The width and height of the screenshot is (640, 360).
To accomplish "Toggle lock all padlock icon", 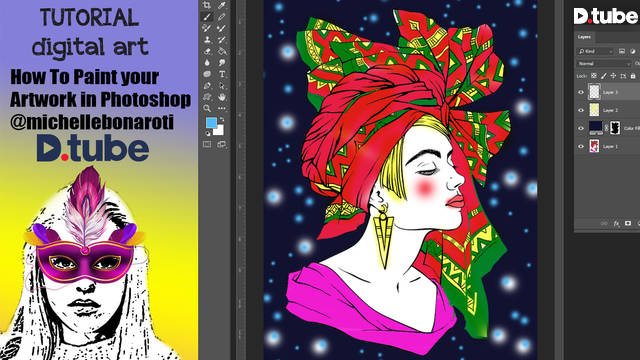I will (x=633, y=76).
